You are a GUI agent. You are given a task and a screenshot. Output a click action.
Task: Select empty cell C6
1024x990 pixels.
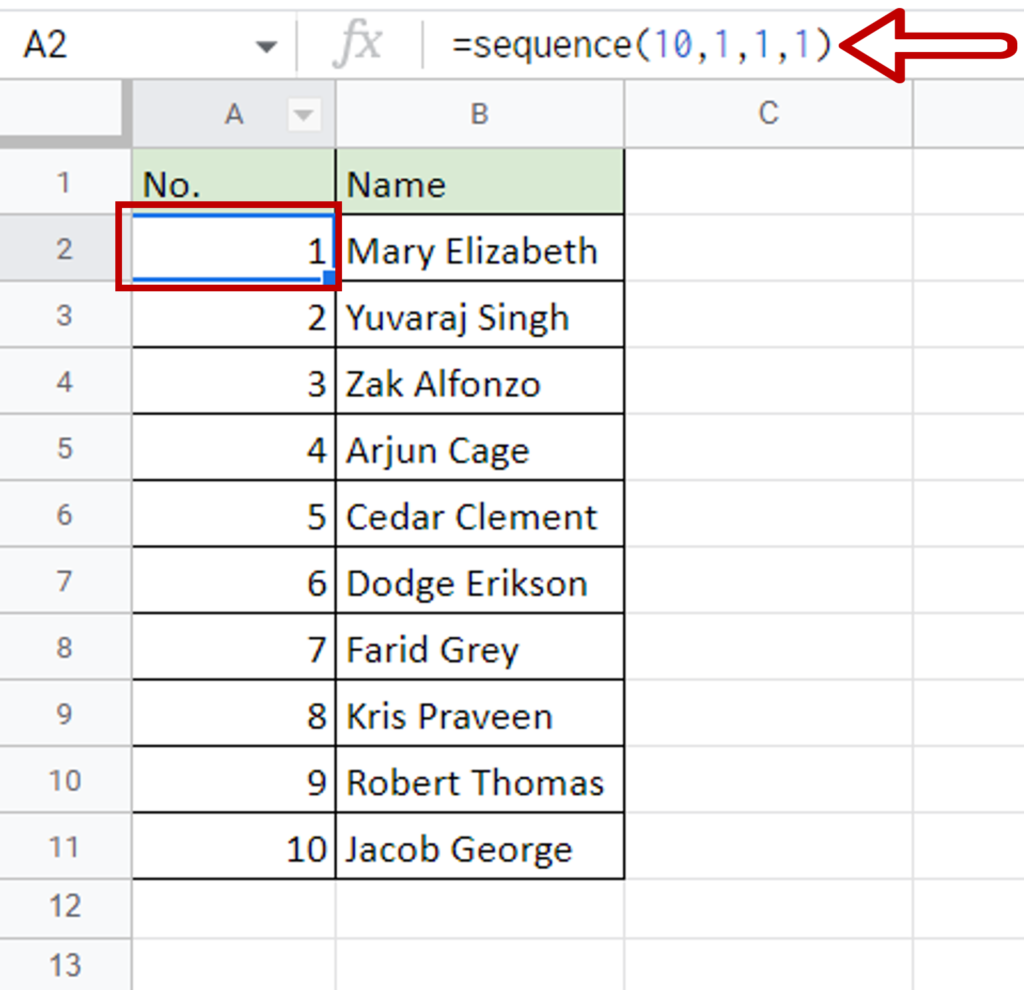click(769, 515)
